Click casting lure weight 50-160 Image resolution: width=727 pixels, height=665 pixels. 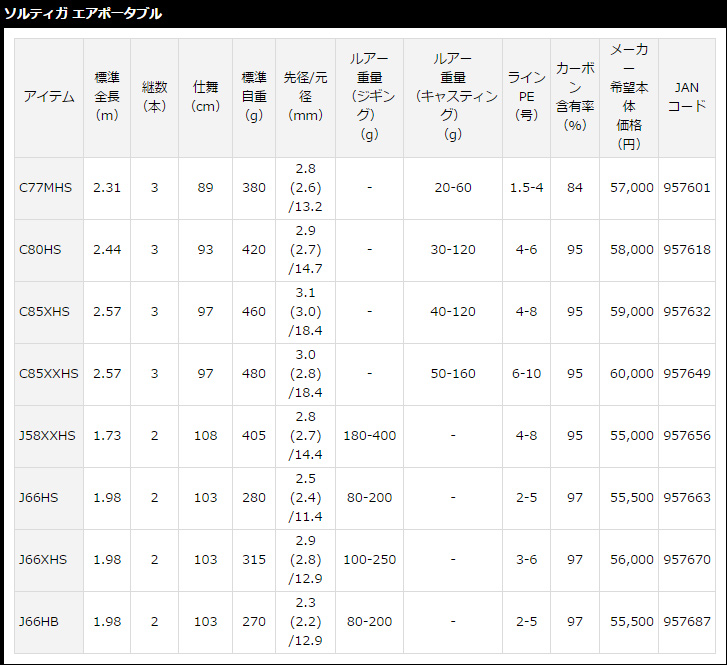(453, 374)
